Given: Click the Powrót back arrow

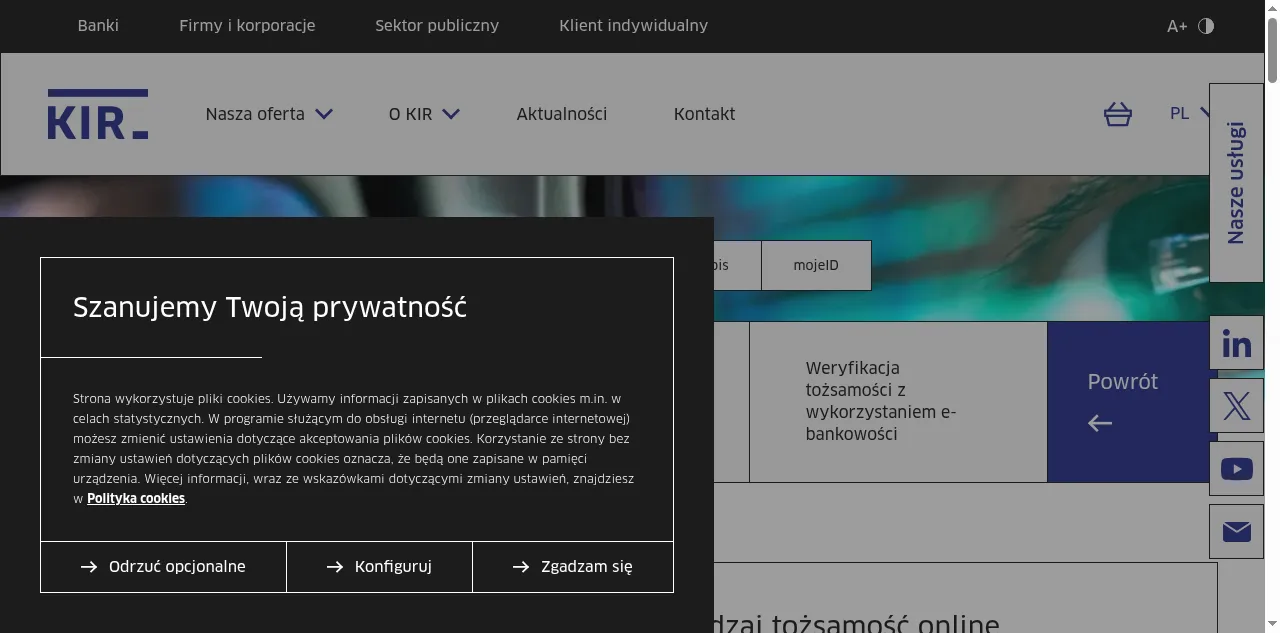Looking at the screenshot, I should pyautogui.click(x=1100, y=424).
